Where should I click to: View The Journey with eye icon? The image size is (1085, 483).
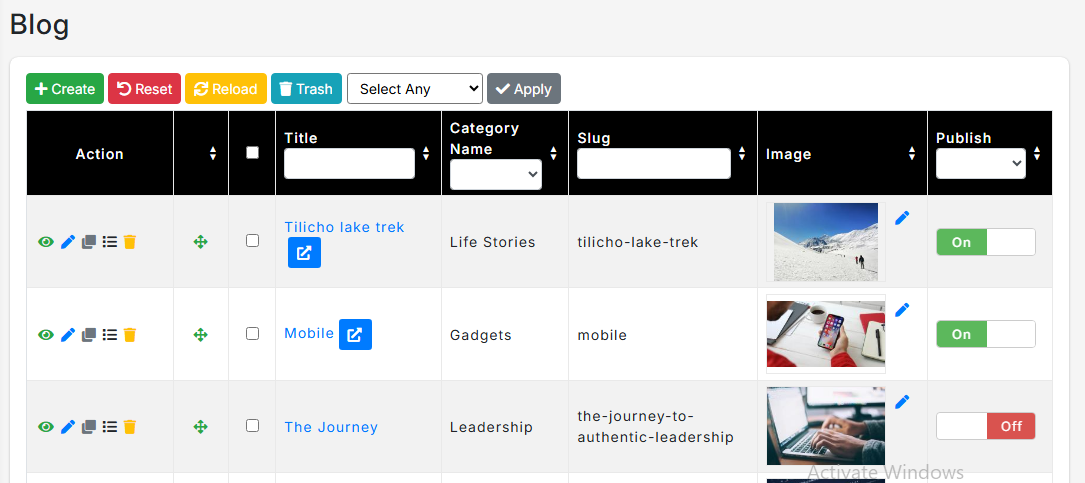click(46, 427)
